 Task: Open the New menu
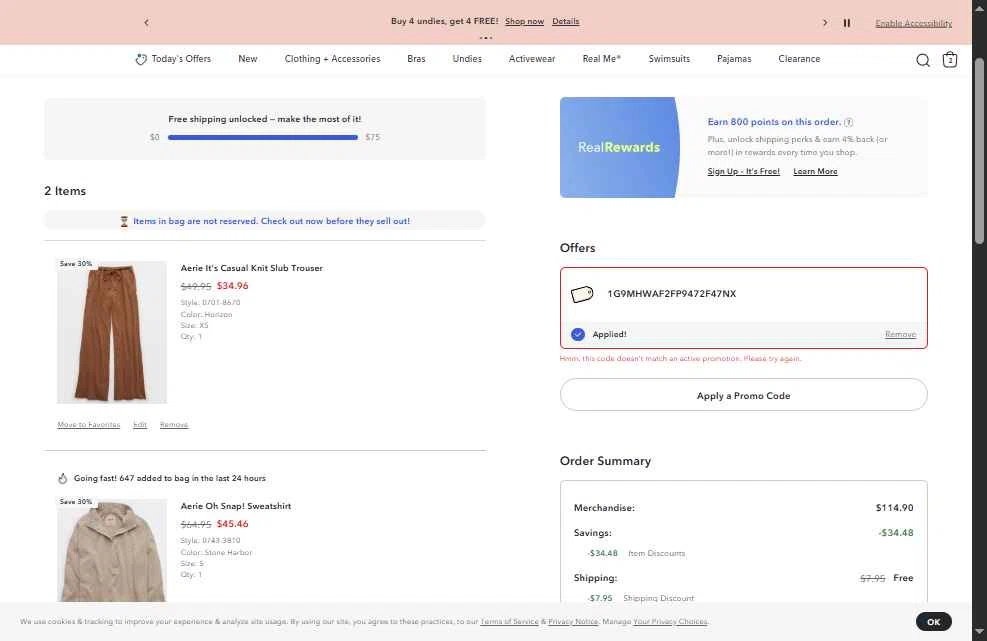(x=247, y=59)
